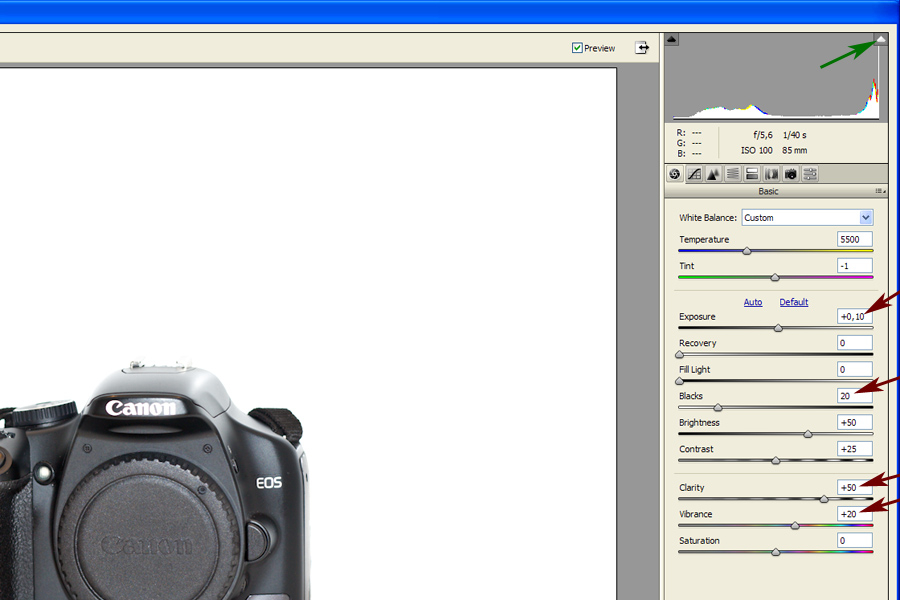The width and height of the screenshot is (900, 600).
Task: Open the HSL / Grayscale tab
Action: click(x=733, y=174)
